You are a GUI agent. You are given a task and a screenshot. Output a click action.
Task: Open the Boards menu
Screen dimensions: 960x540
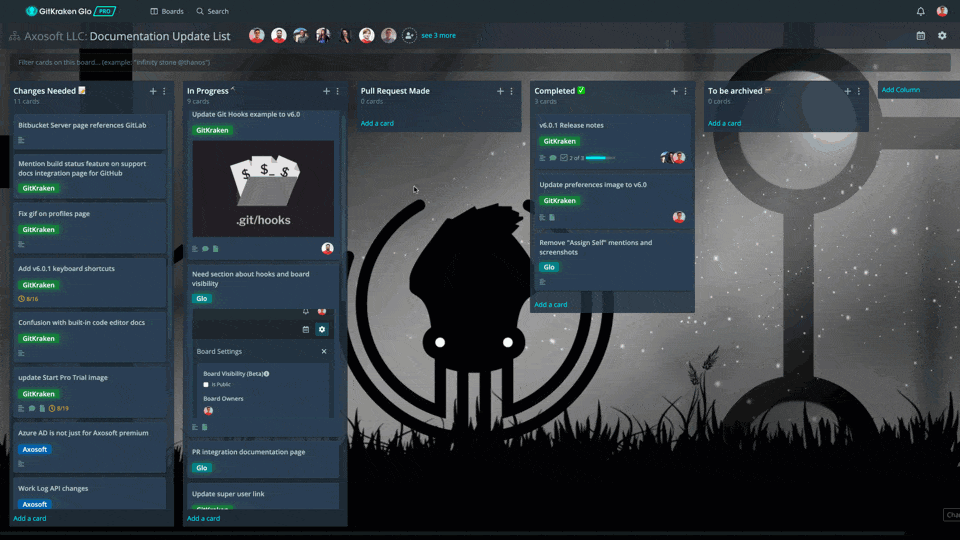(x=167, y=11)
